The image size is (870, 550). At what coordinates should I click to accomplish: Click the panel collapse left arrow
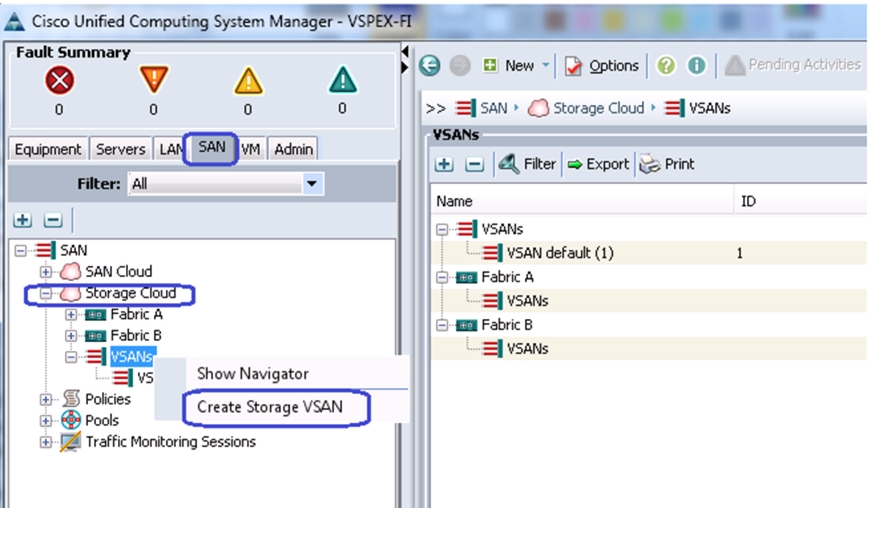[405, 52]
